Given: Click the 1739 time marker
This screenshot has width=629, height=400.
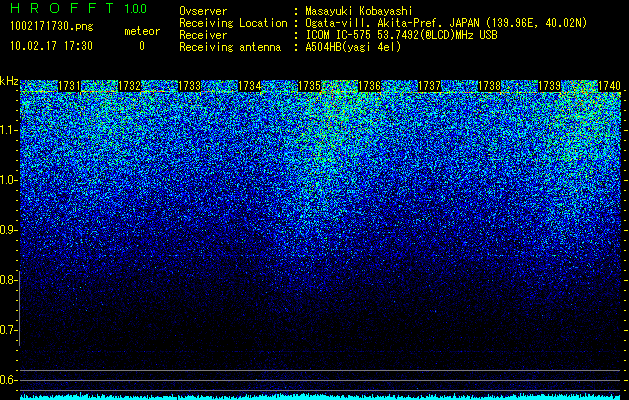Looking at the screenshot, I should pyautogui.click(x=549, y=86).
